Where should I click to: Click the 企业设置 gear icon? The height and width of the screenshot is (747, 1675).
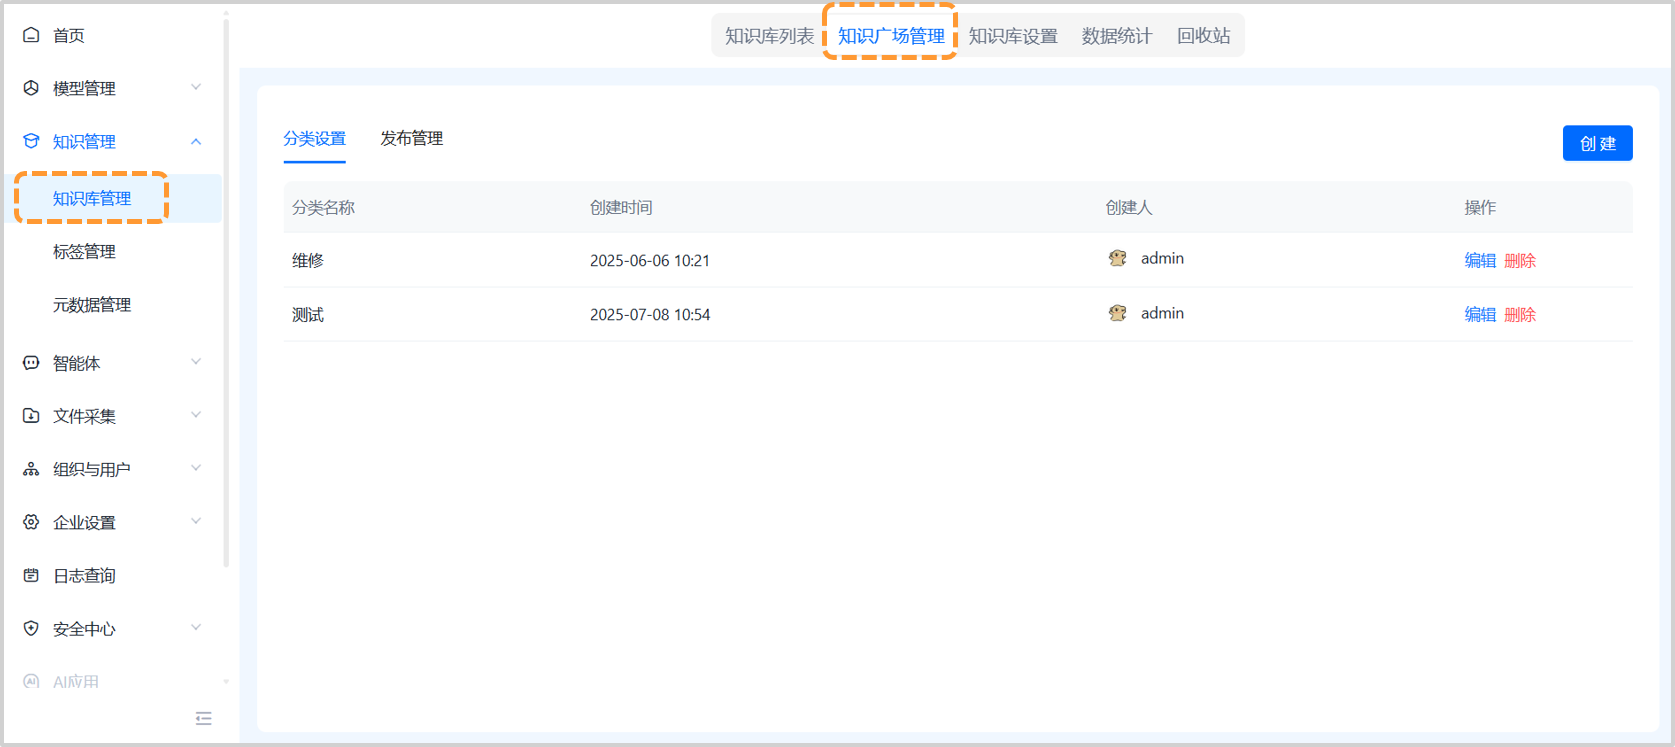(31, 522)
